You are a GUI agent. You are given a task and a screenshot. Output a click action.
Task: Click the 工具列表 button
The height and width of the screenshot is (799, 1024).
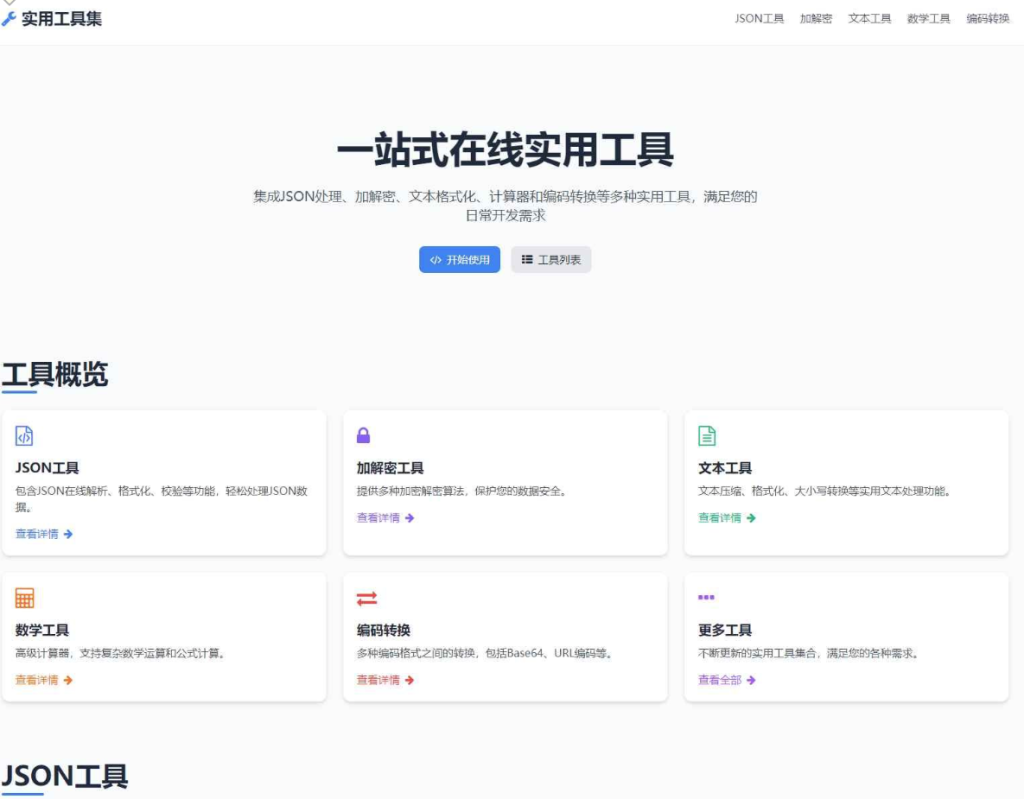pos(551,259)
